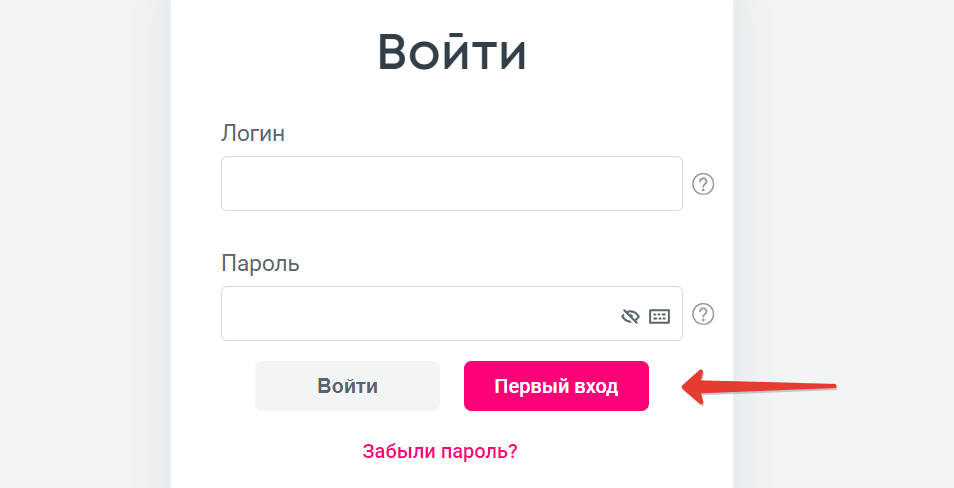Click the help icon beside Пароль field
Screen dimensions: 954x488
pos(703,314)
